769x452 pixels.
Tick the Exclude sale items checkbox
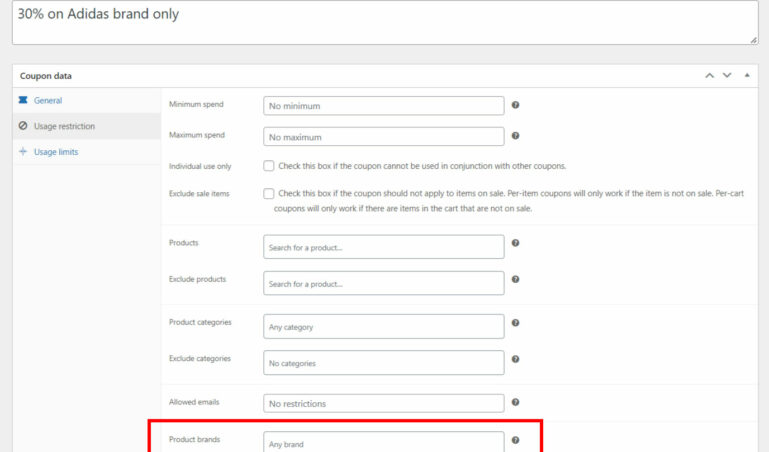click(x=269, y=194)
